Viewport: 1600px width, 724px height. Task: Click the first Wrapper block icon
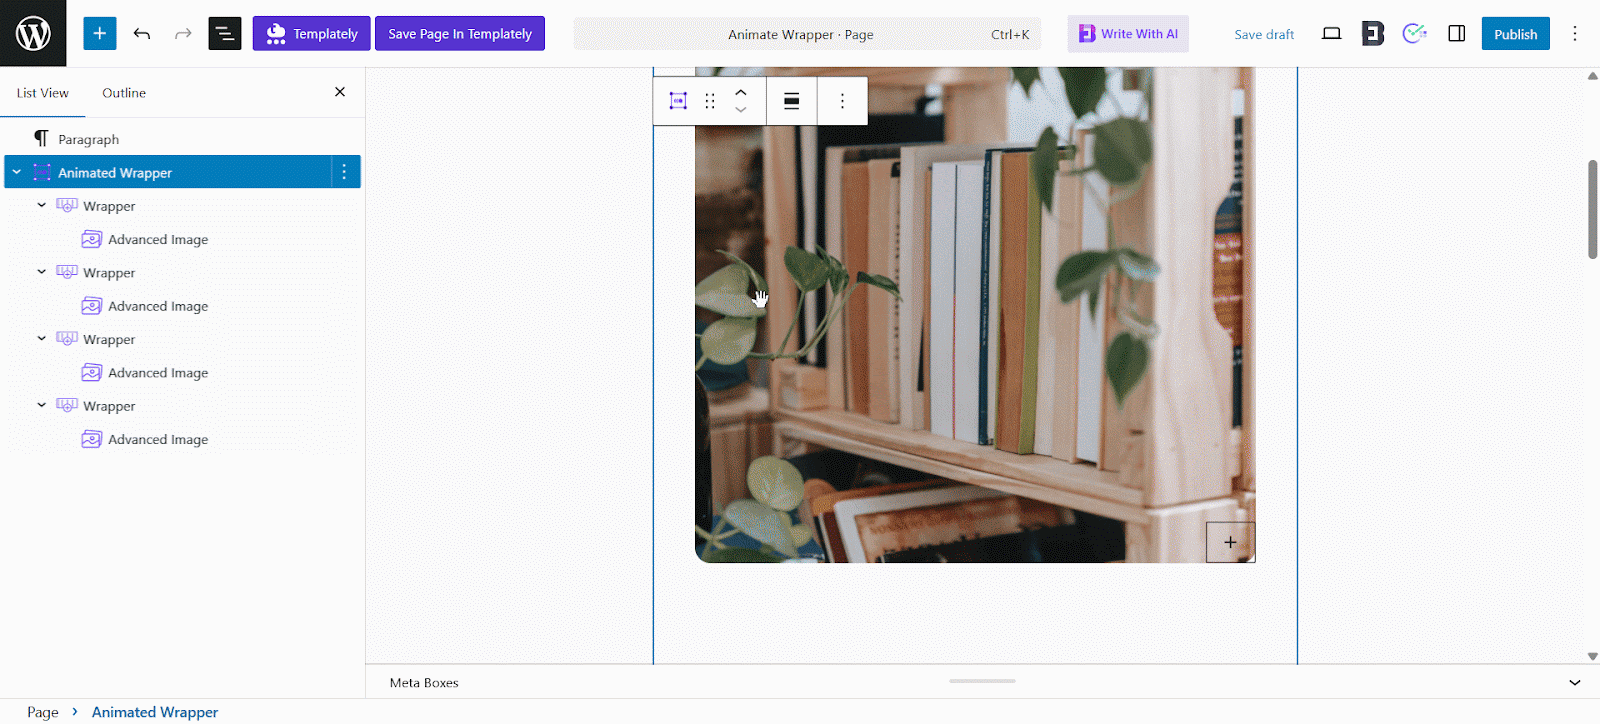[67, 205]
